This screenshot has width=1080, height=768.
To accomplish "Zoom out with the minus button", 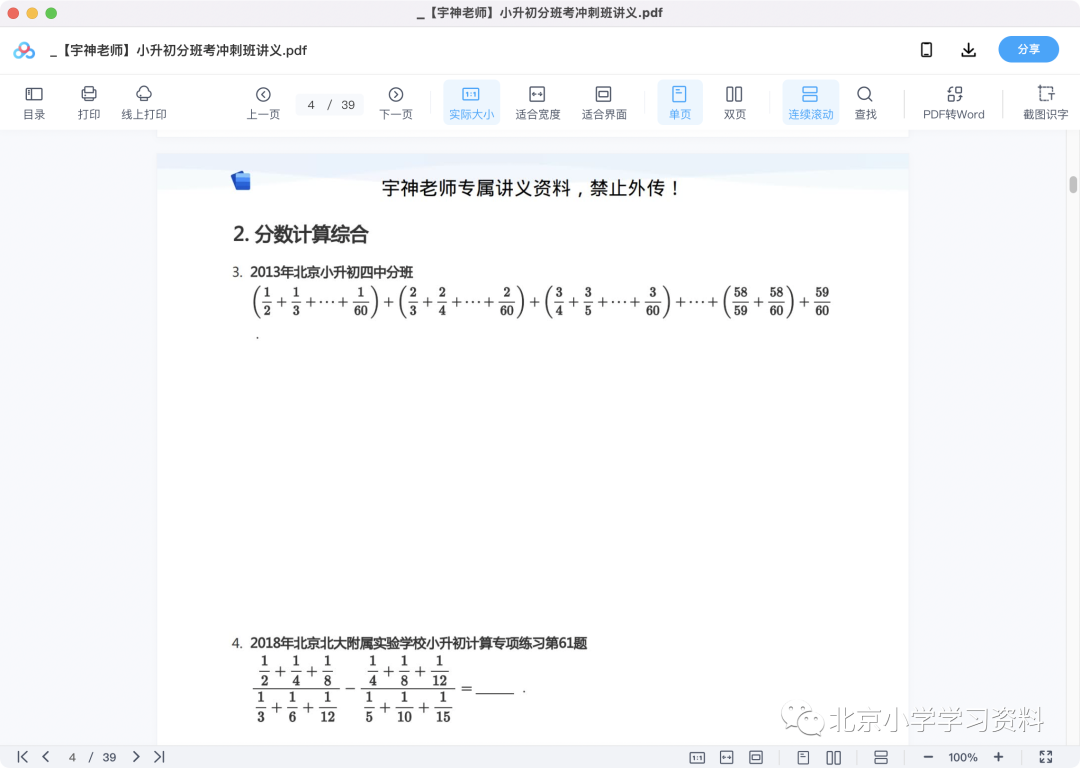I will click(928, 757).
